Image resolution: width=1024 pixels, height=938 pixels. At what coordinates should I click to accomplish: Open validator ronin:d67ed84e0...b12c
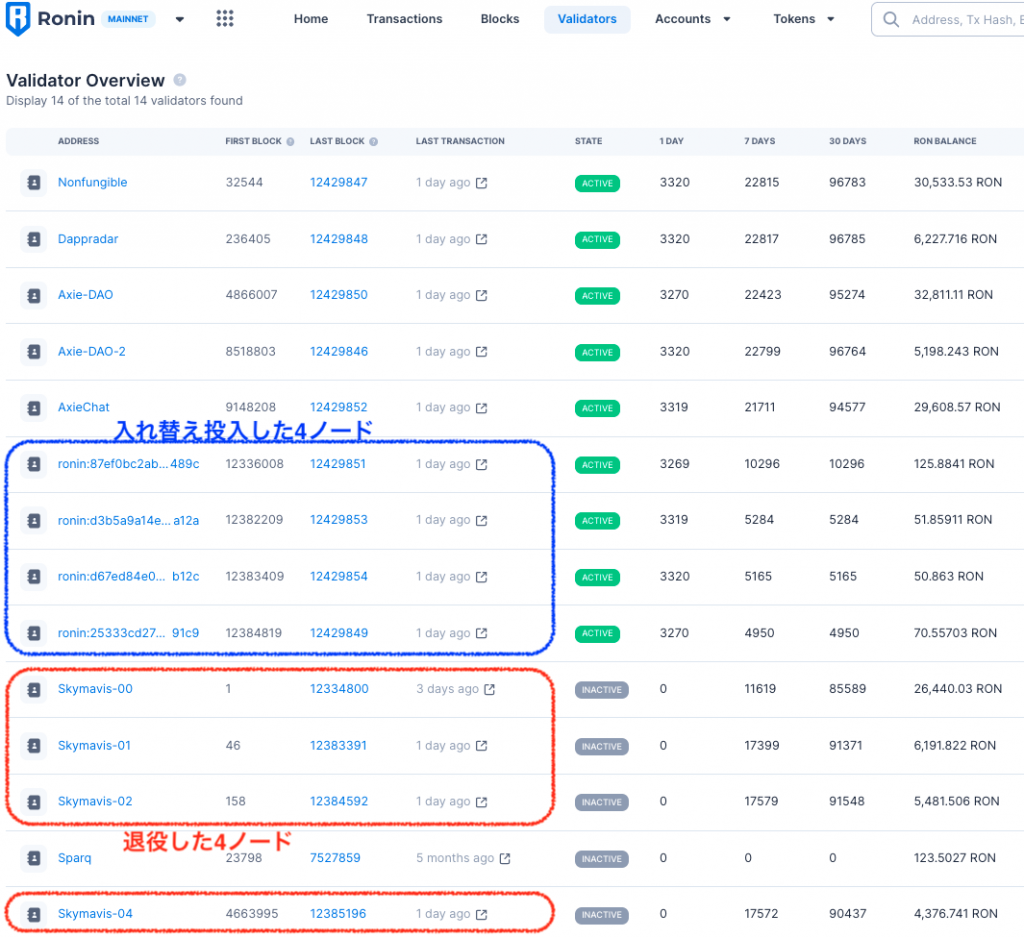click(x=129, y=576)
